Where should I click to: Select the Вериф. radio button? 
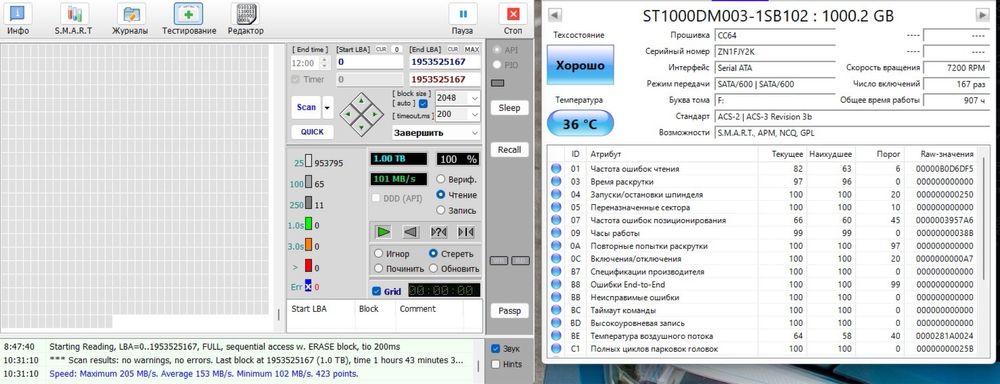coord(441,179)
